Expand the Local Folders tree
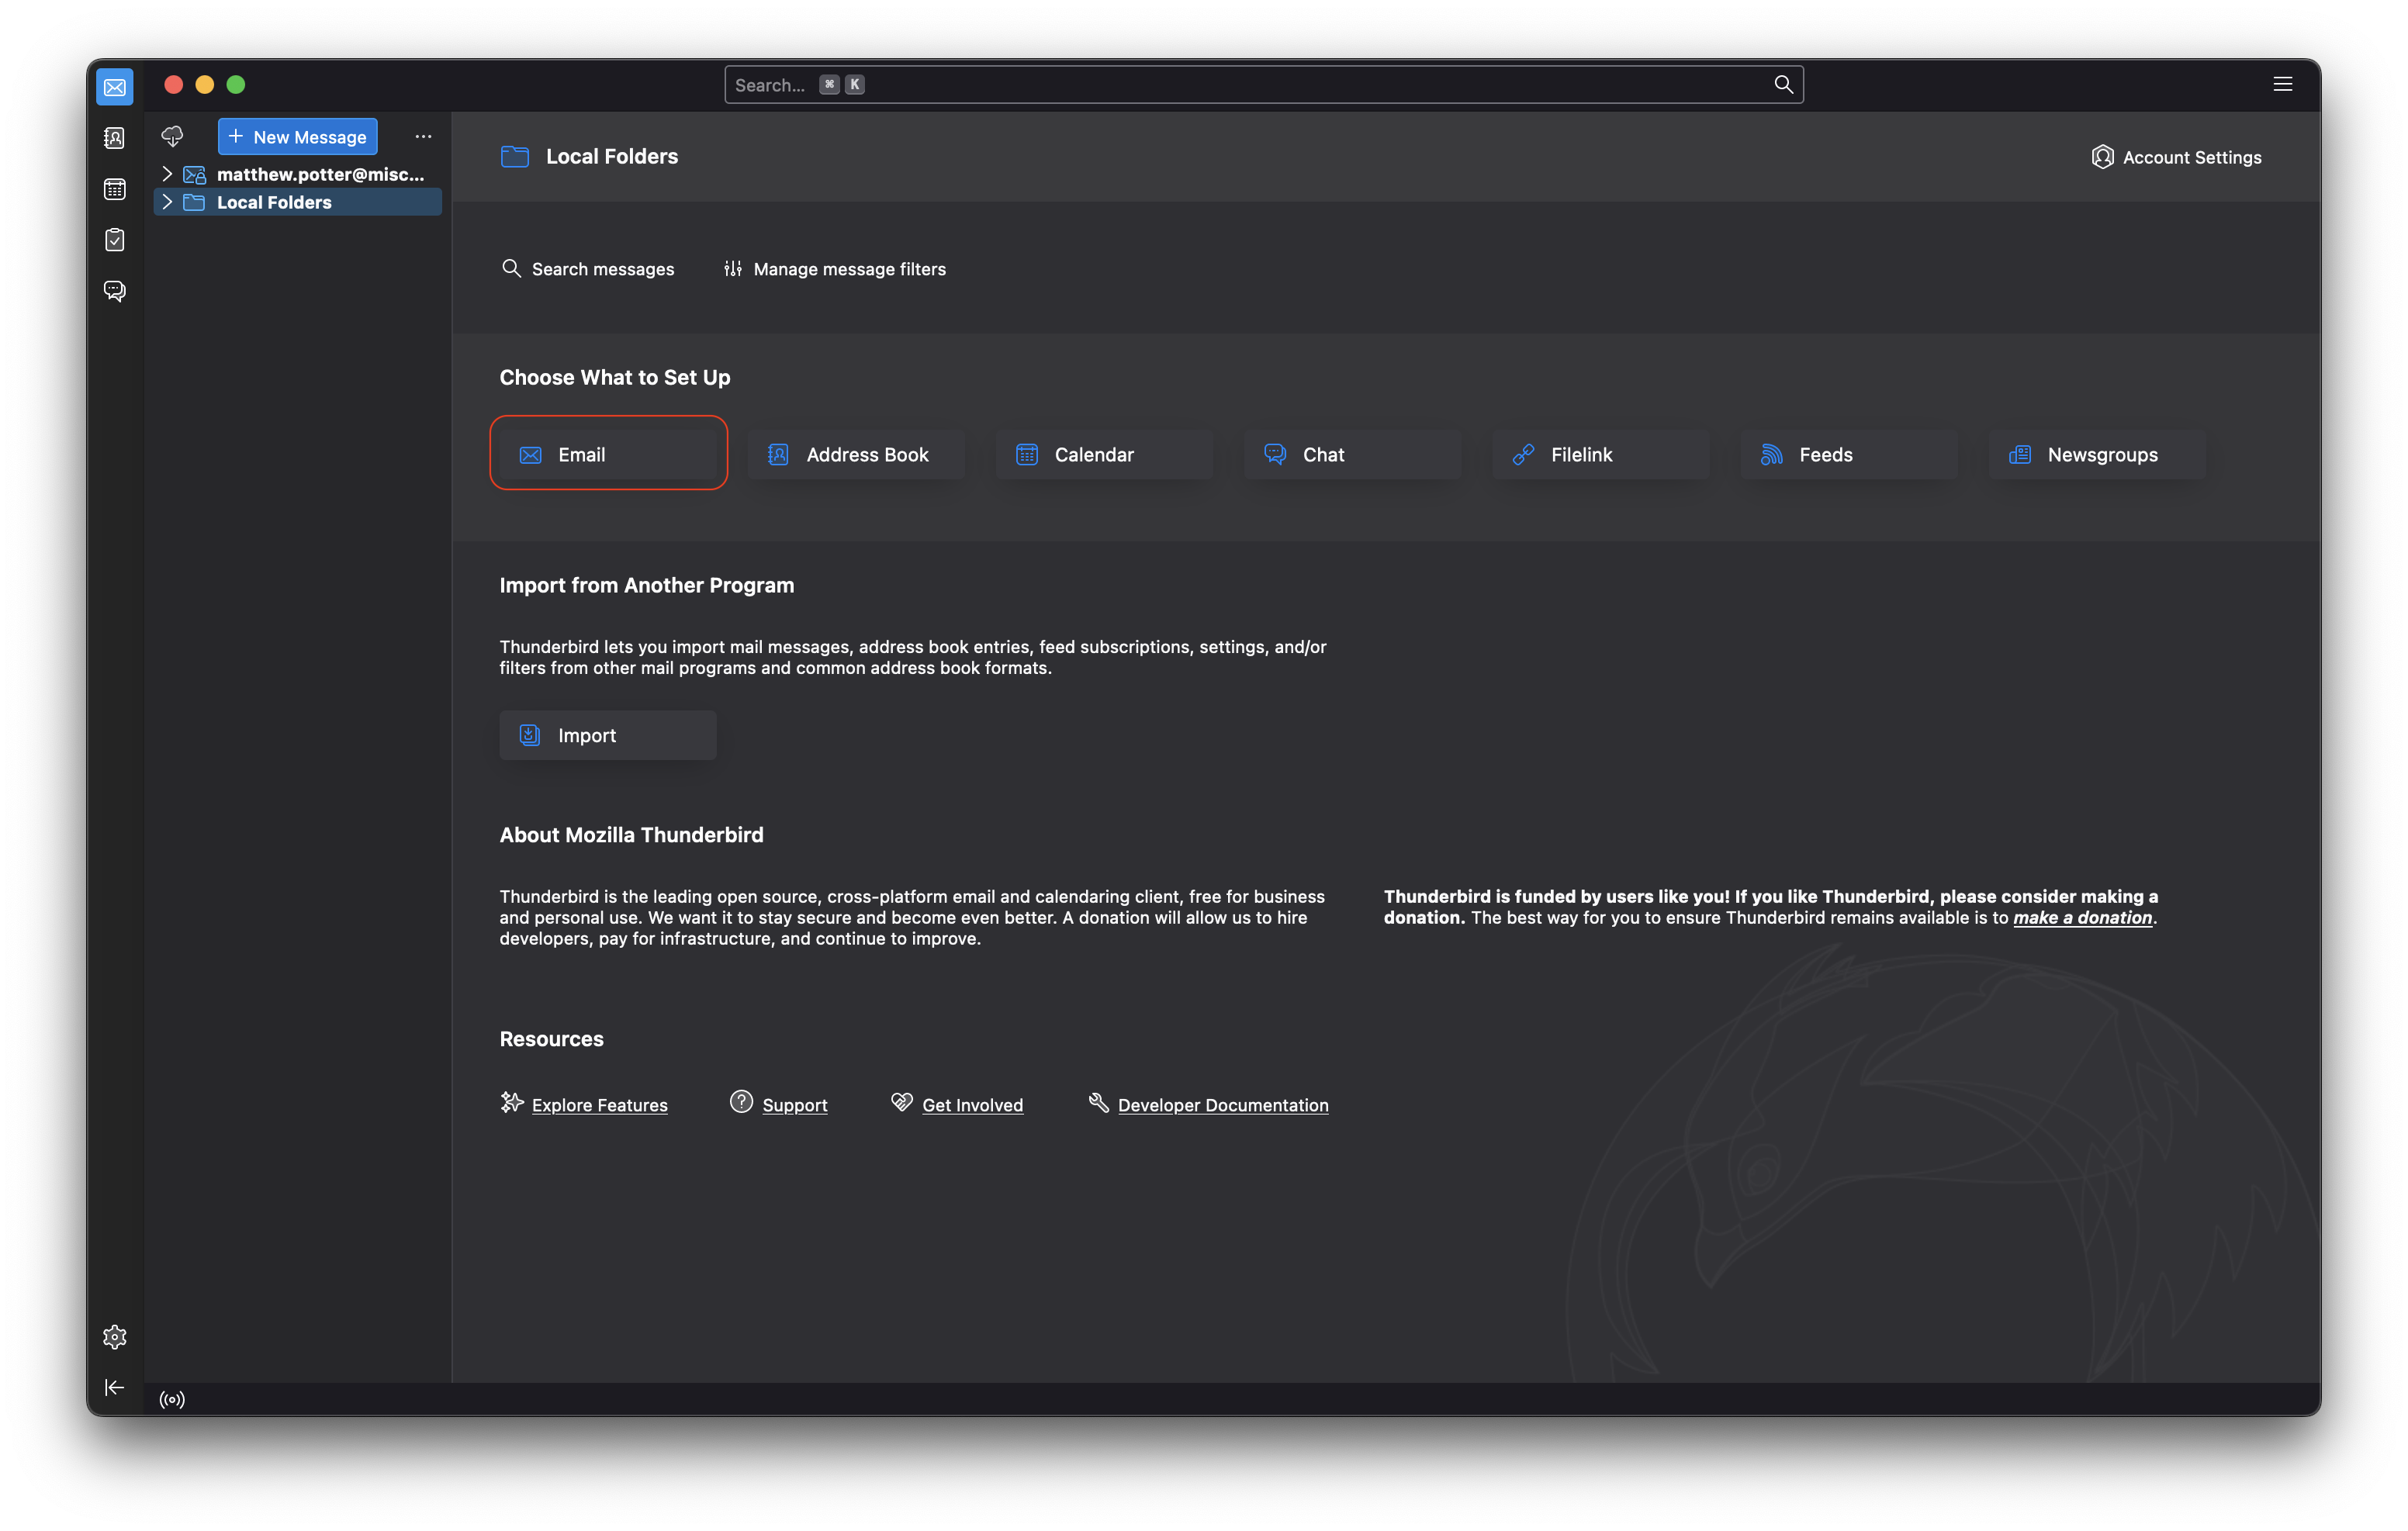 (x=167, y=202)
